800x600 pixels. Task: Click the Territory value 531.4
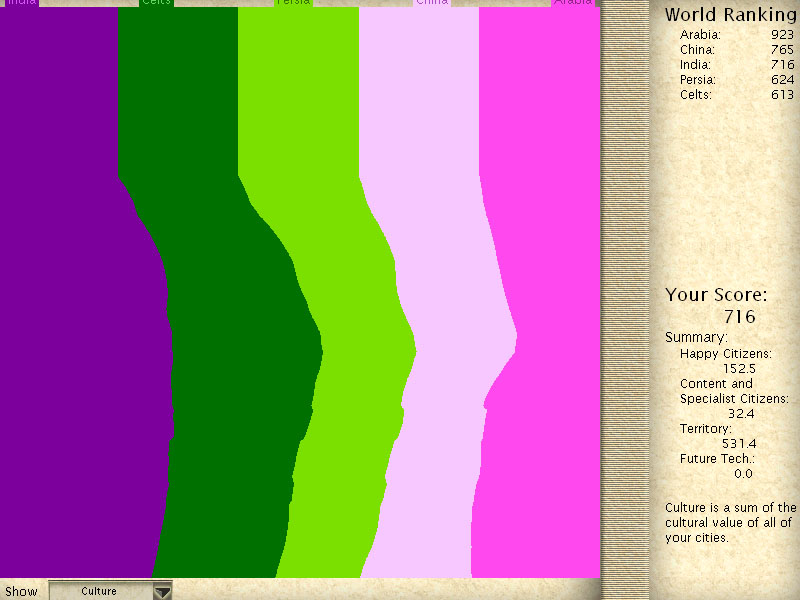[739, 443]
